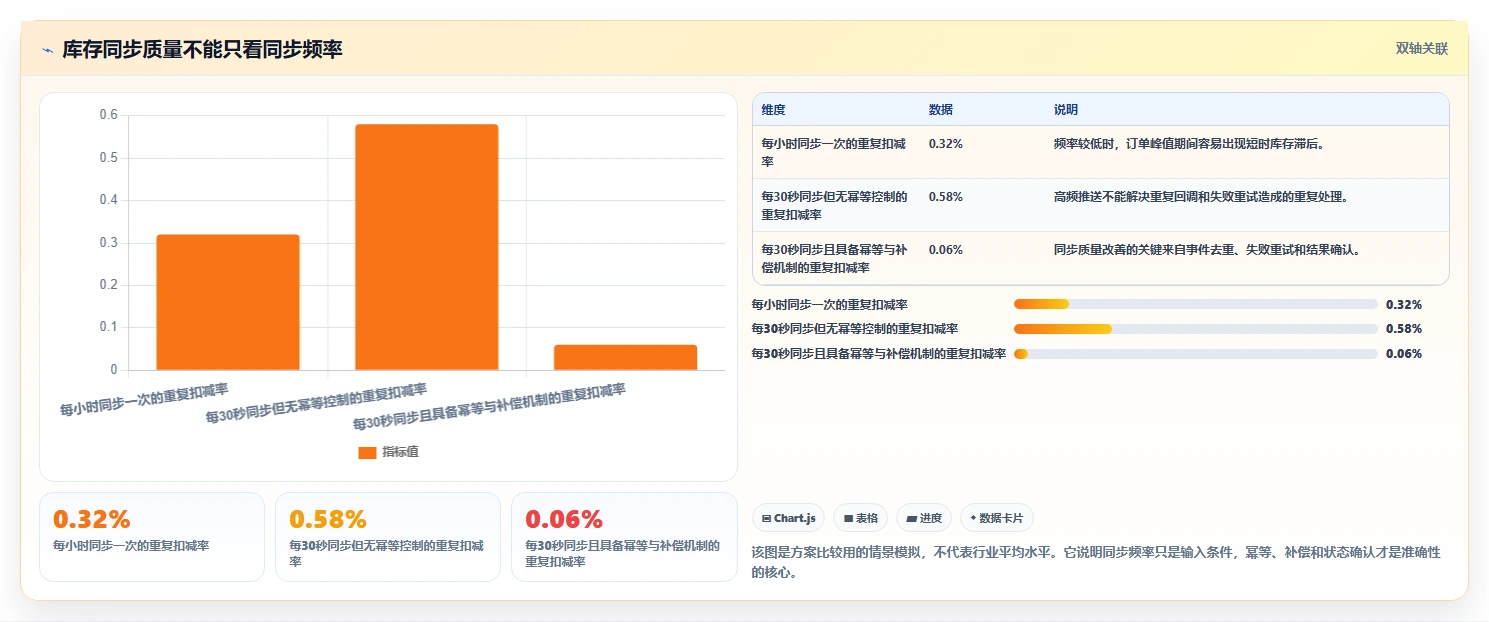This screenshot has width=1489, height=622.
Task: Click progress label 每30秒同步但无幂等控制的重复扣减率
Action: [x=855, y=329]
